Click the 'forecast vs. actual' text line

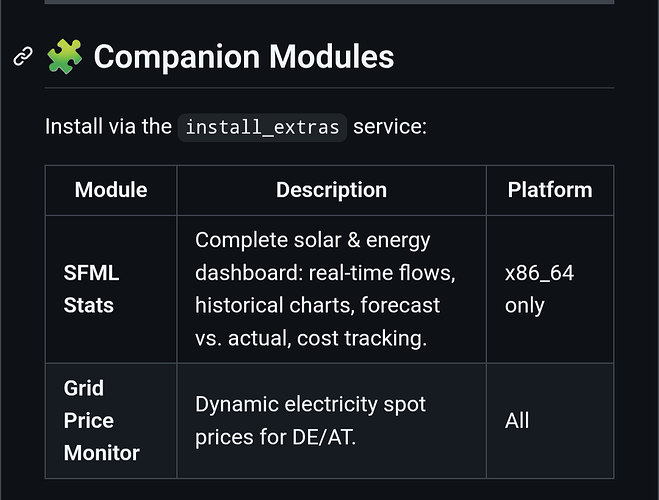point(317,321)
